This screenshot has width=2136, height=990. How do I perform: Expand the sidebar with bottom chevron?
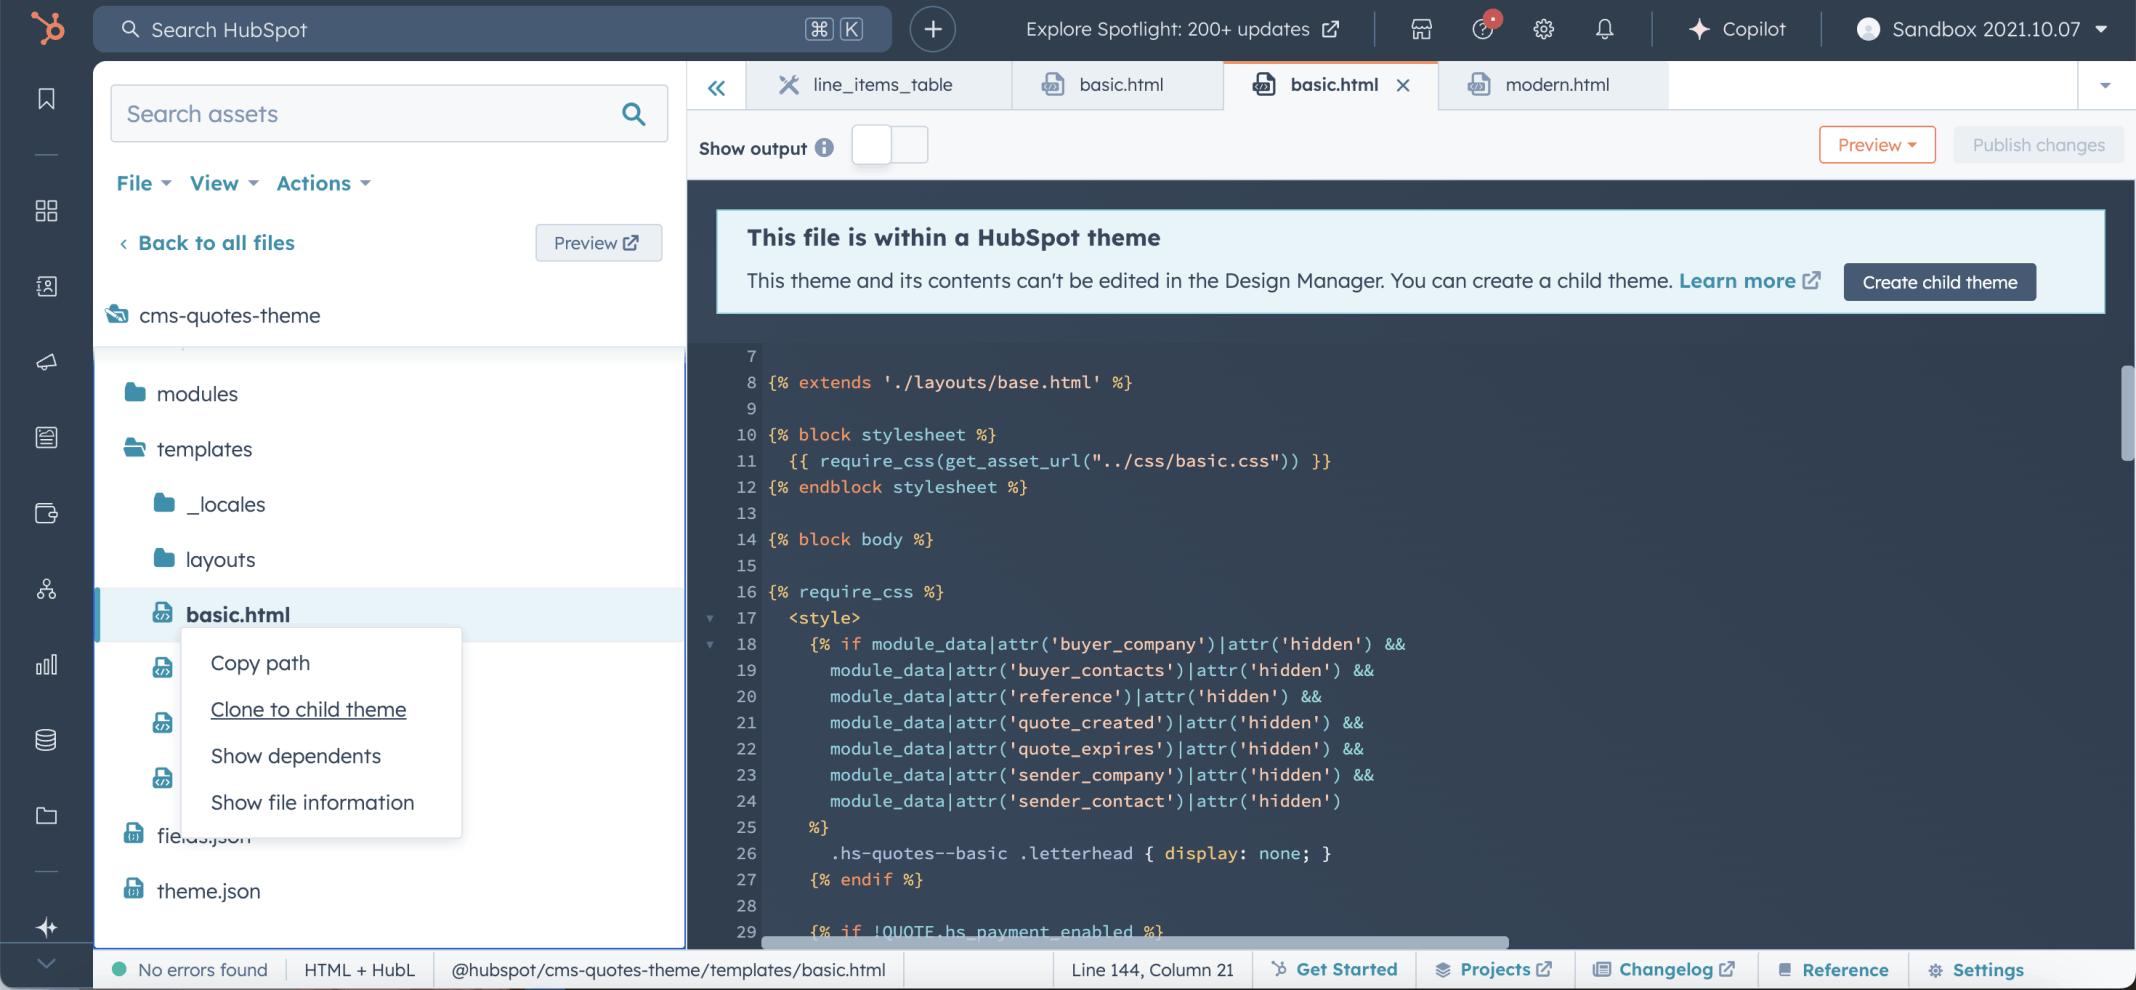click(x=46, y=964)
